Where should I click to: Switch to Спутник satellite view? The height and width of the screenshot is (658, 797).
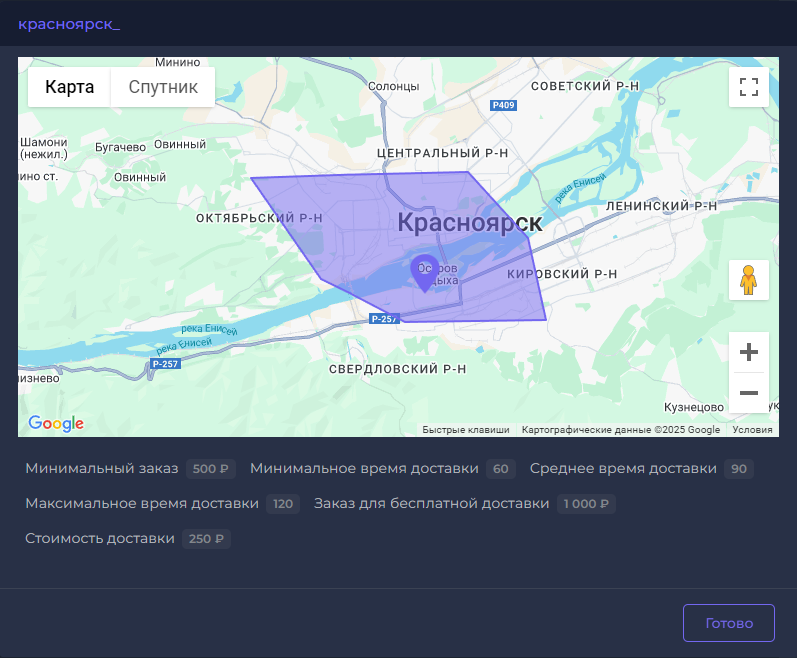click(x=163, y=87)
